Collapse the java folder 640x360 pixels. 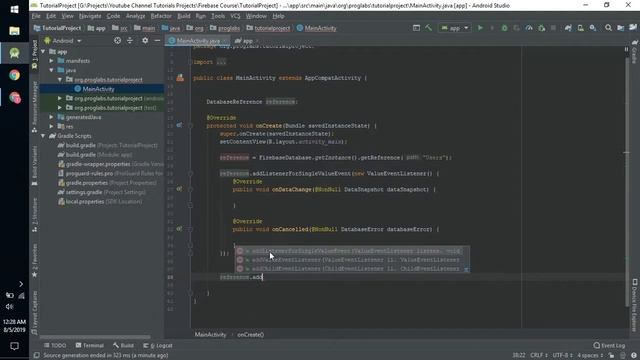pos(52,70)
